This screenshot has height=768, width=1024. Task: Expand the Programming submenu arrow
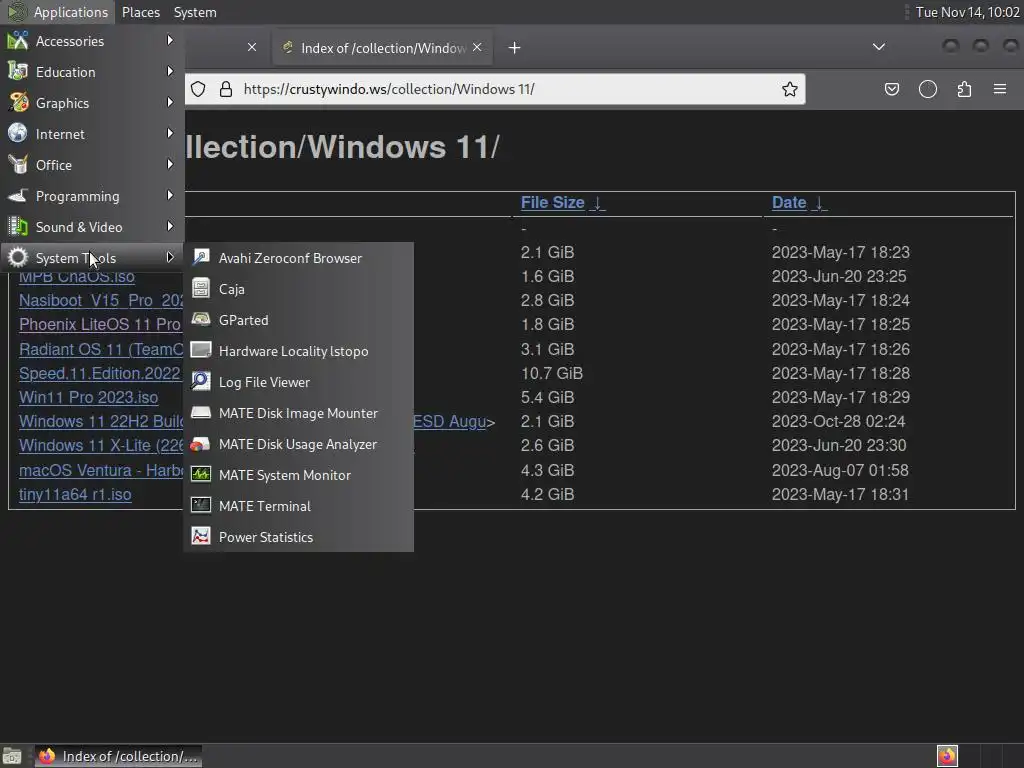tap(170, 195)
